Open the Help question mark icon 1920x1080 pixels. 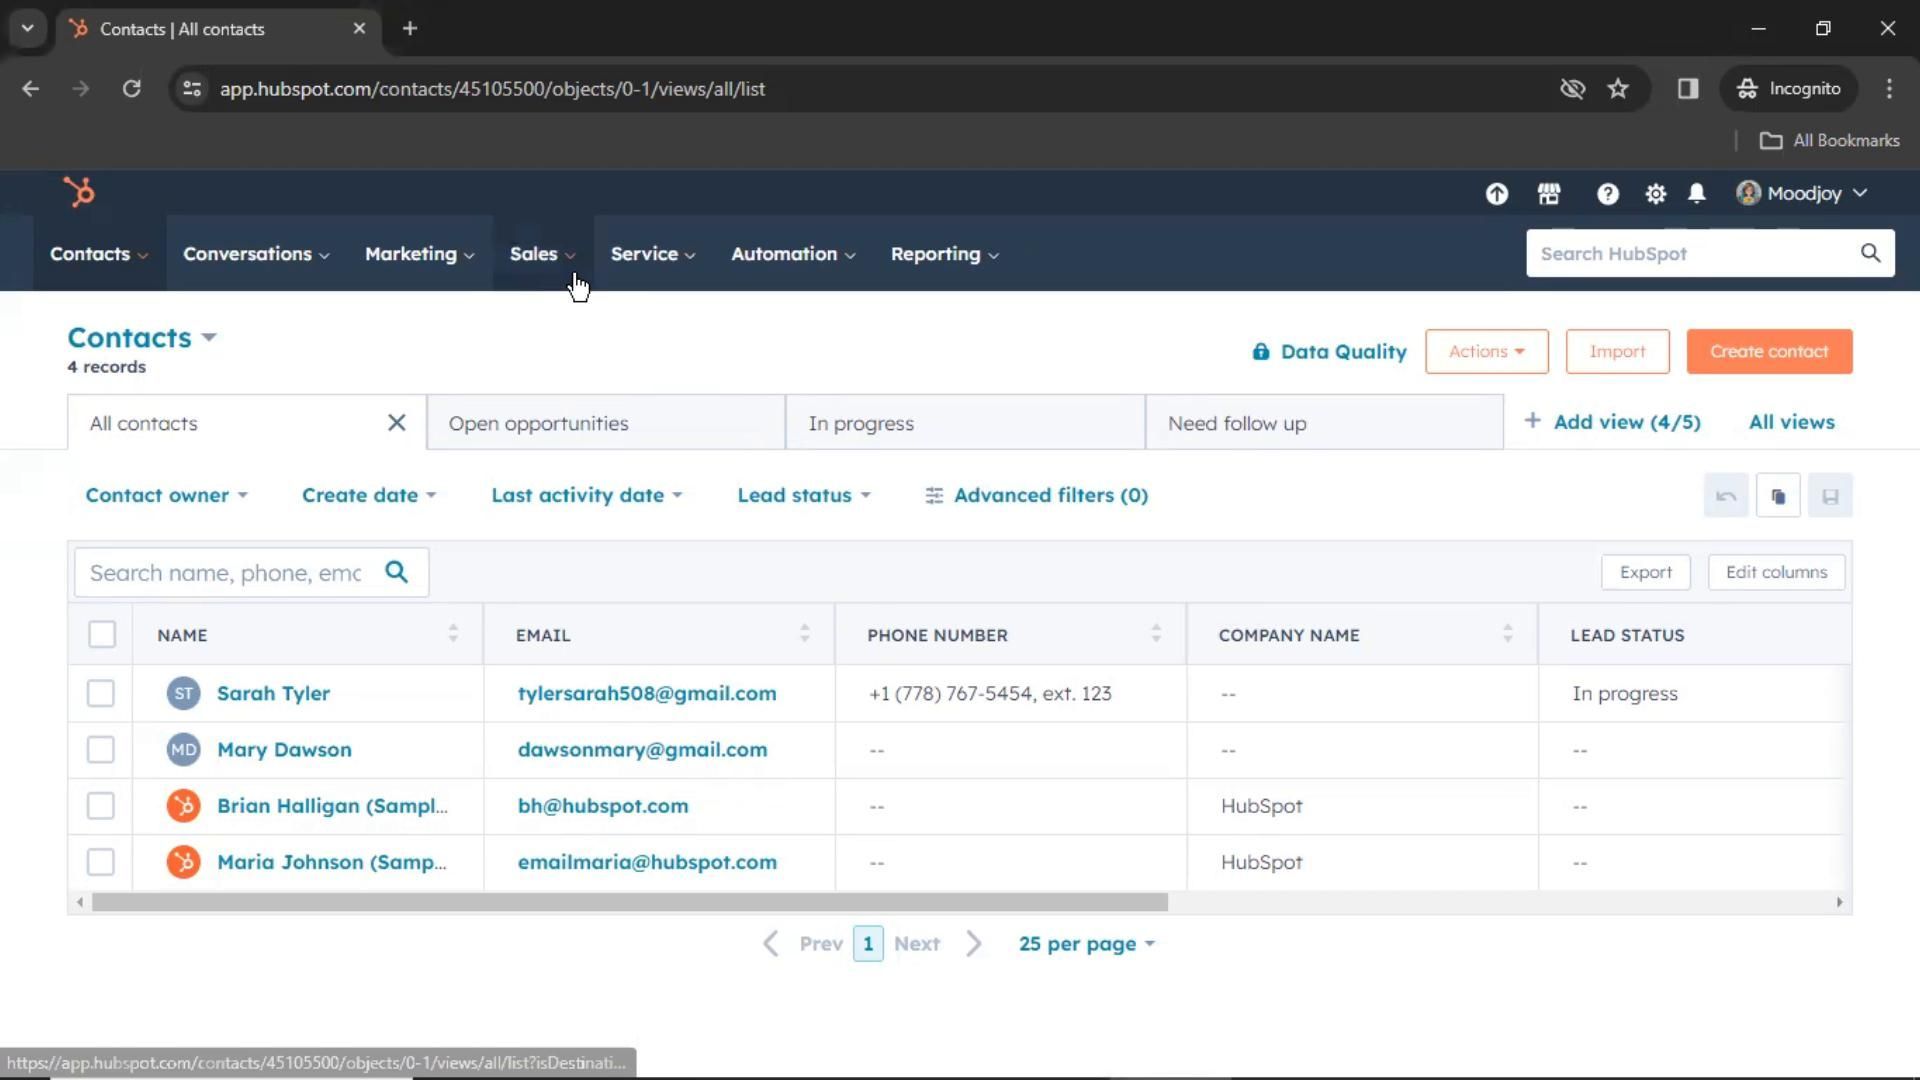pos(1607,194)
